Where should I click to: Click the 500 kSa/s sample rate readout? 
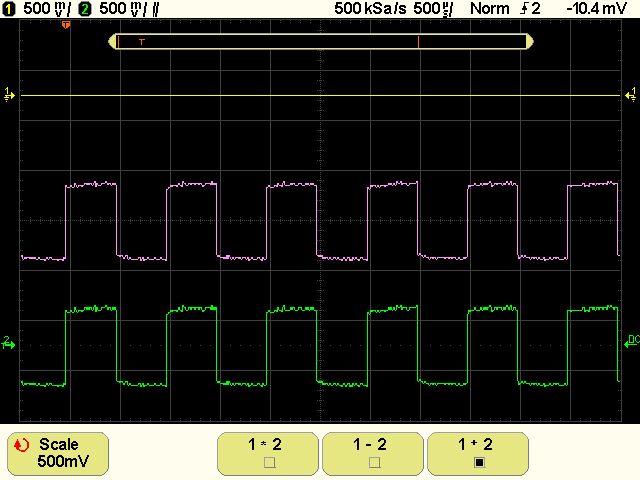coord(370,9)
